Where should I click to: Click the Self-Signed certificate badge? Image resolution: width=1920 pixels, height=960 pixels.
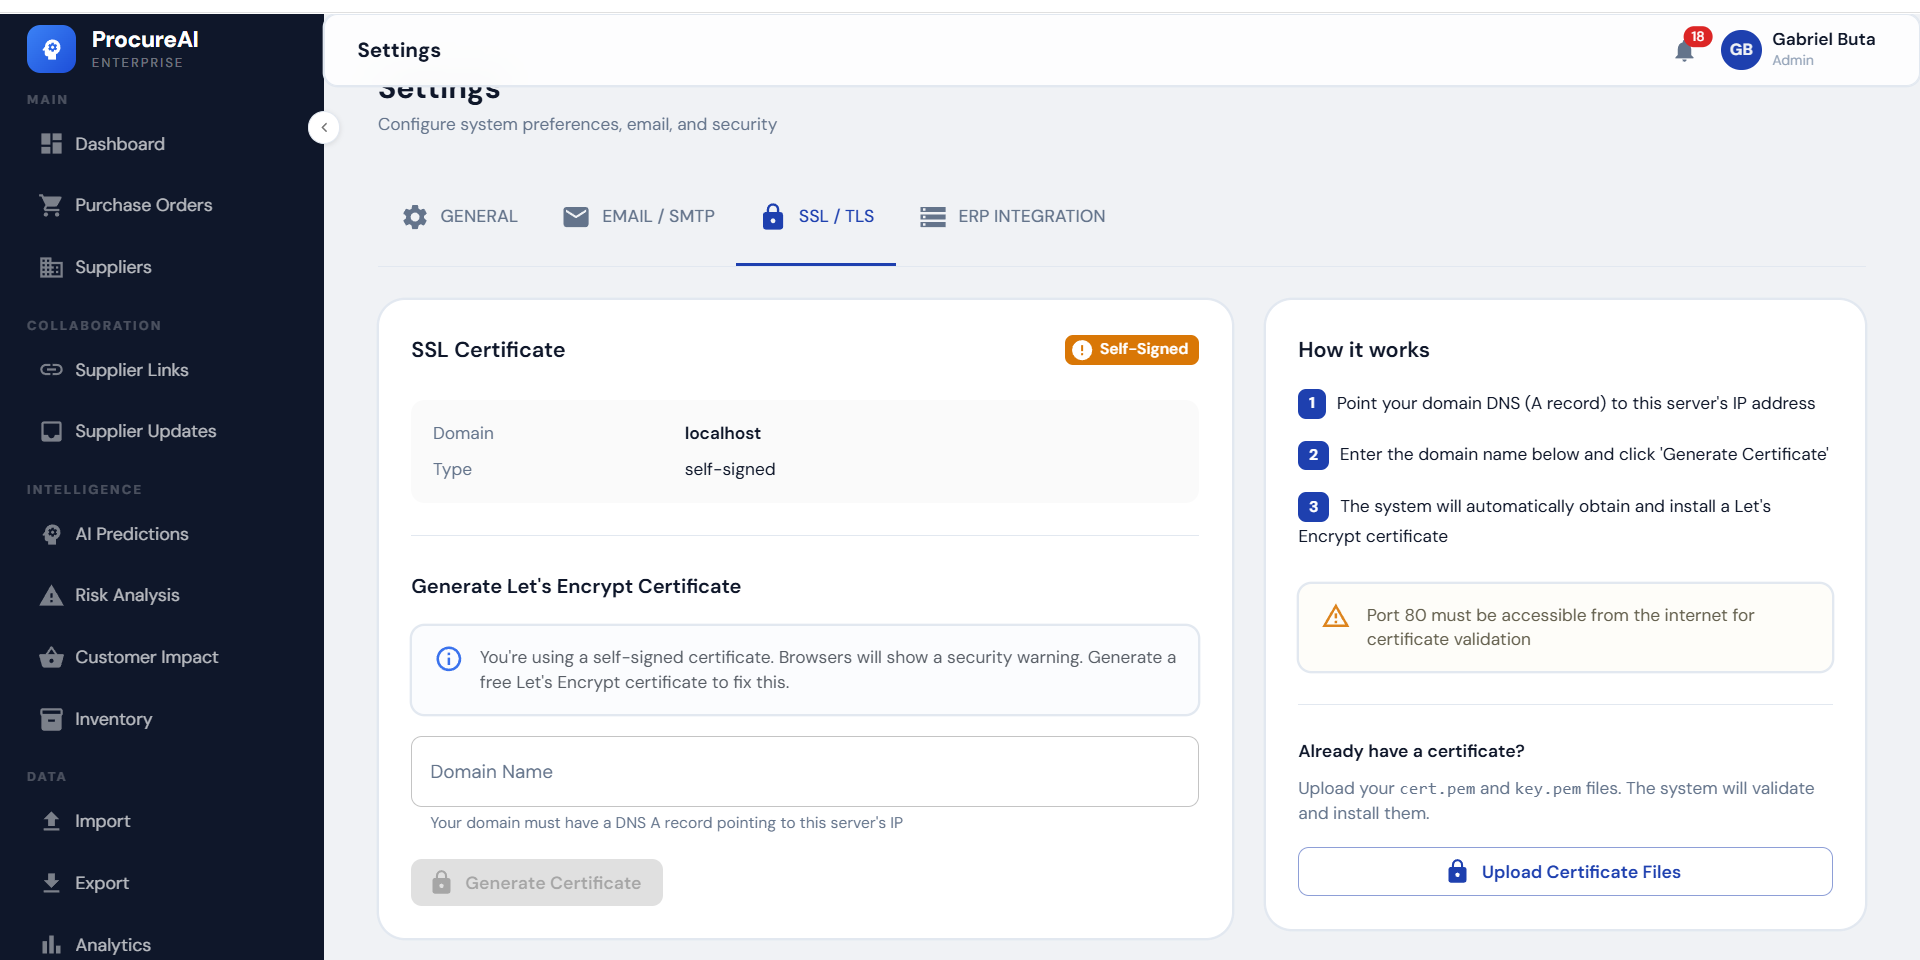1131,349
